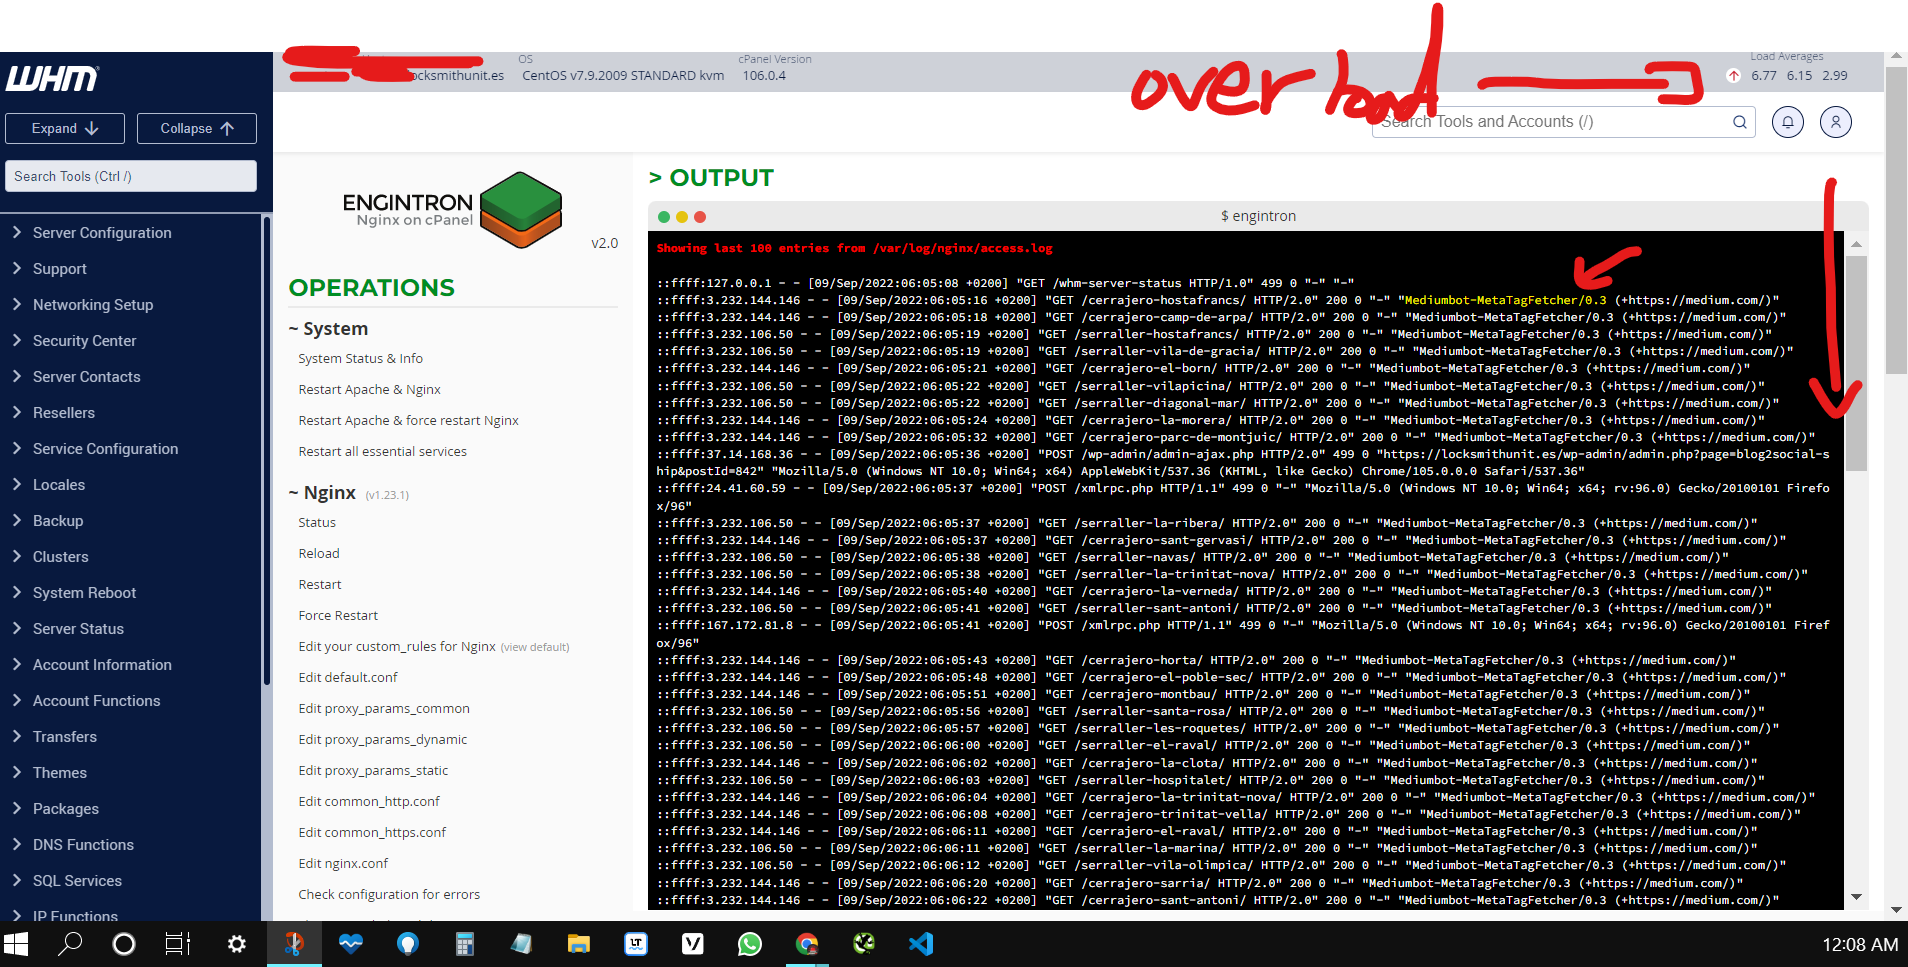The width and height of the screenshot is (1908, 967).
Task: Click Restart all essential services
Action: point(382,451)
